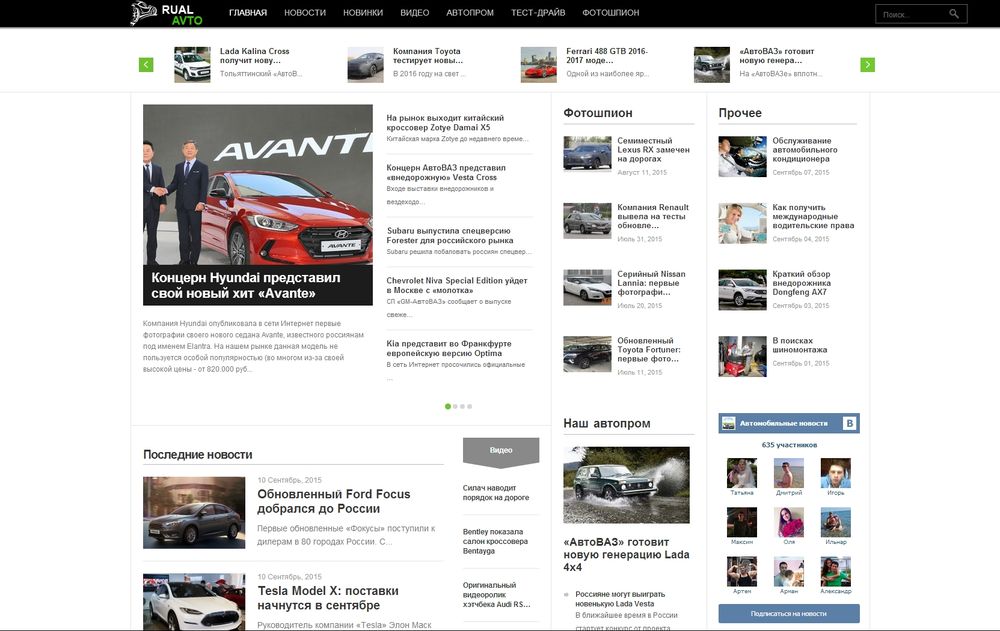This screenshot has width=1000, height=631.
Task: Click Оля's avatar in VK widget
Action: pyautogui.click(x=789, y=523)
